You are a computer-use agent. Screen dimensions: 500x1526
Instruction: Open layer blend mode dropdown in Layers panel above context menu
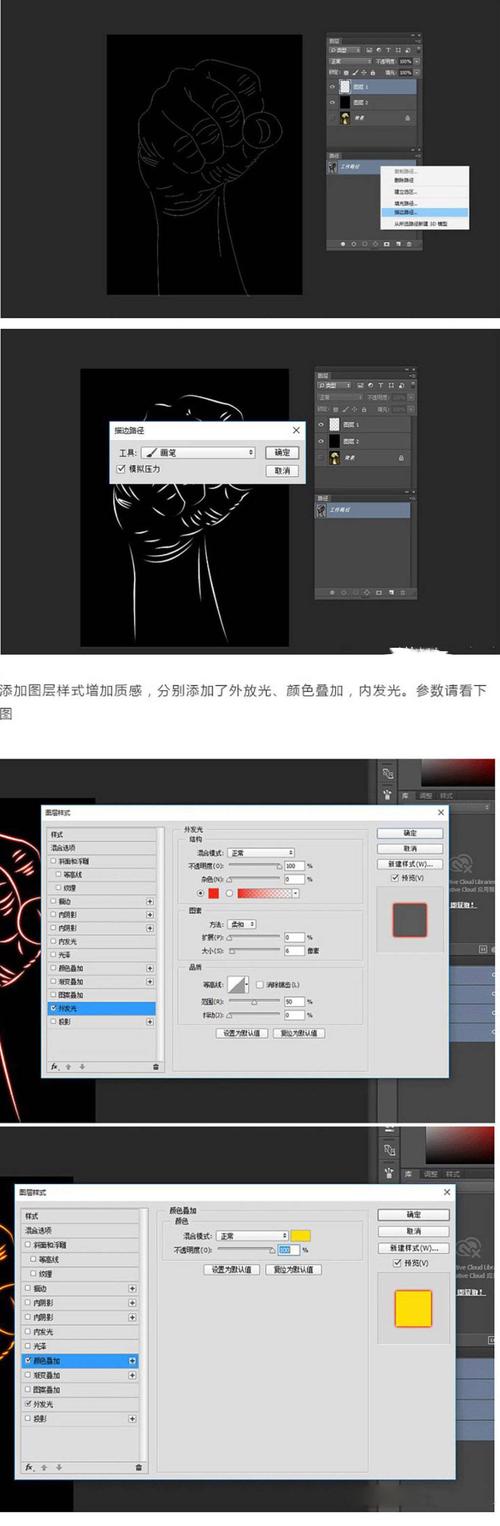[x=348, y=61]
